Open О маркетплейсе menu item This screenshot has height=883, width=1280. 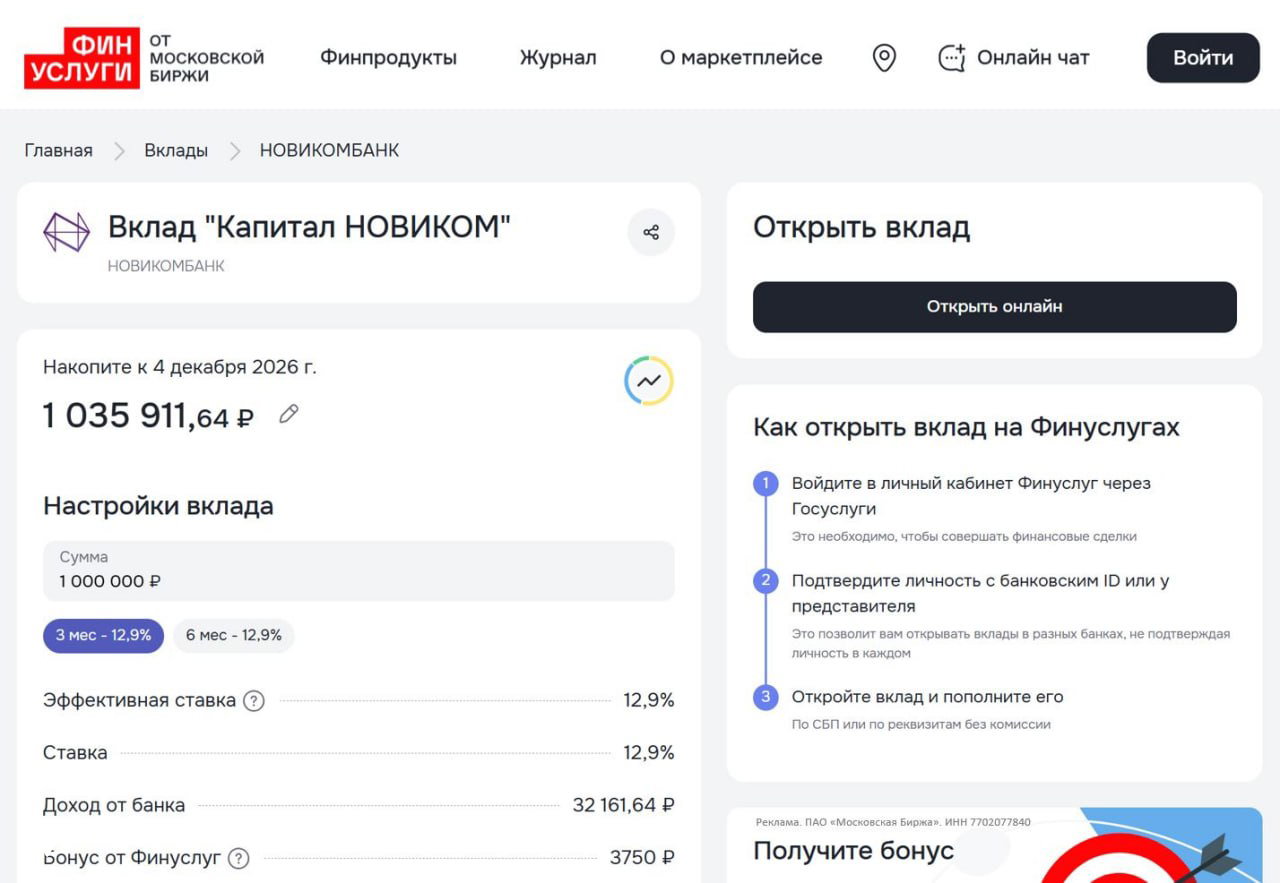click(x=741, y=58)
